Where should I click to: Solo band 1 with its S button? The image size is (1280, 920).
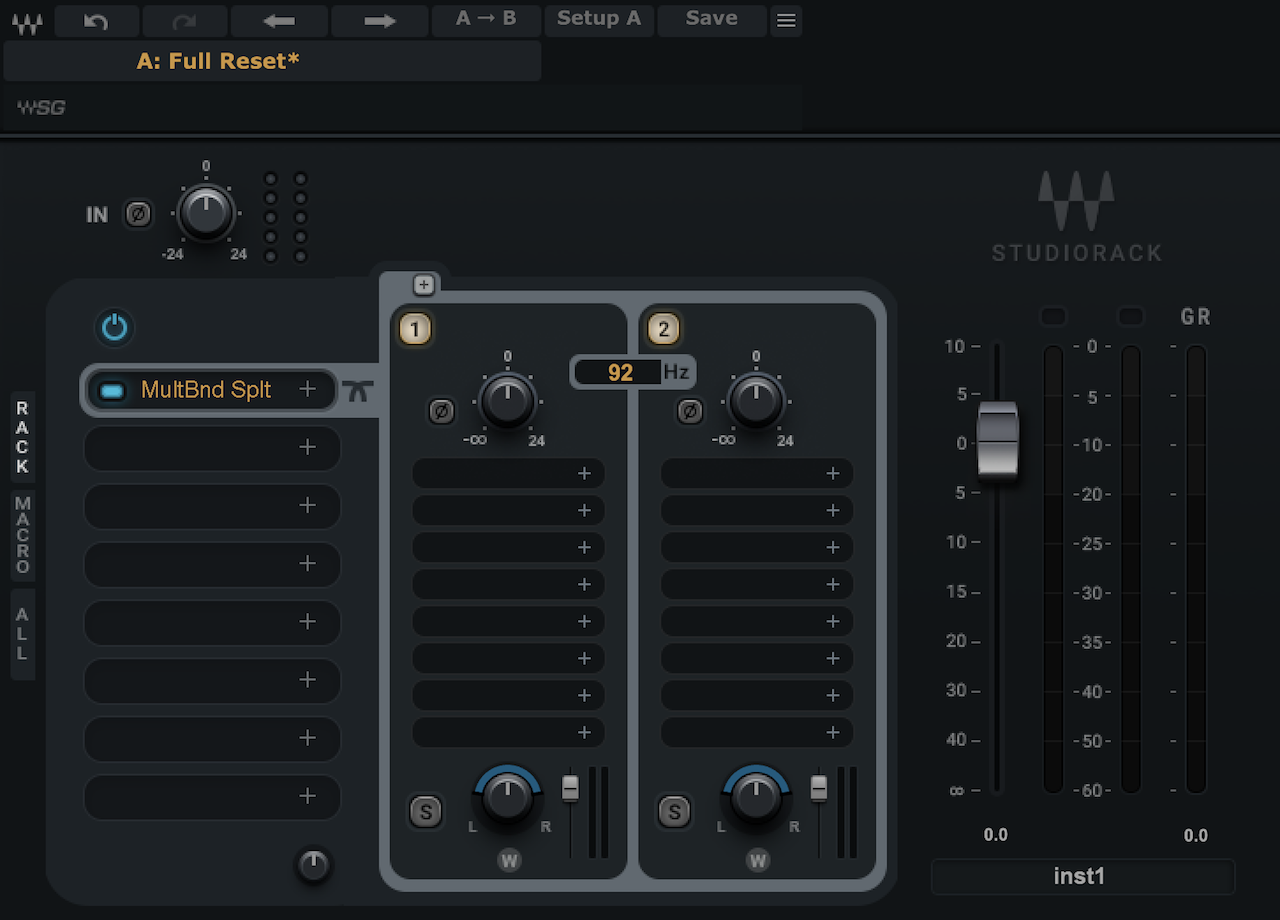coord(426,811)
